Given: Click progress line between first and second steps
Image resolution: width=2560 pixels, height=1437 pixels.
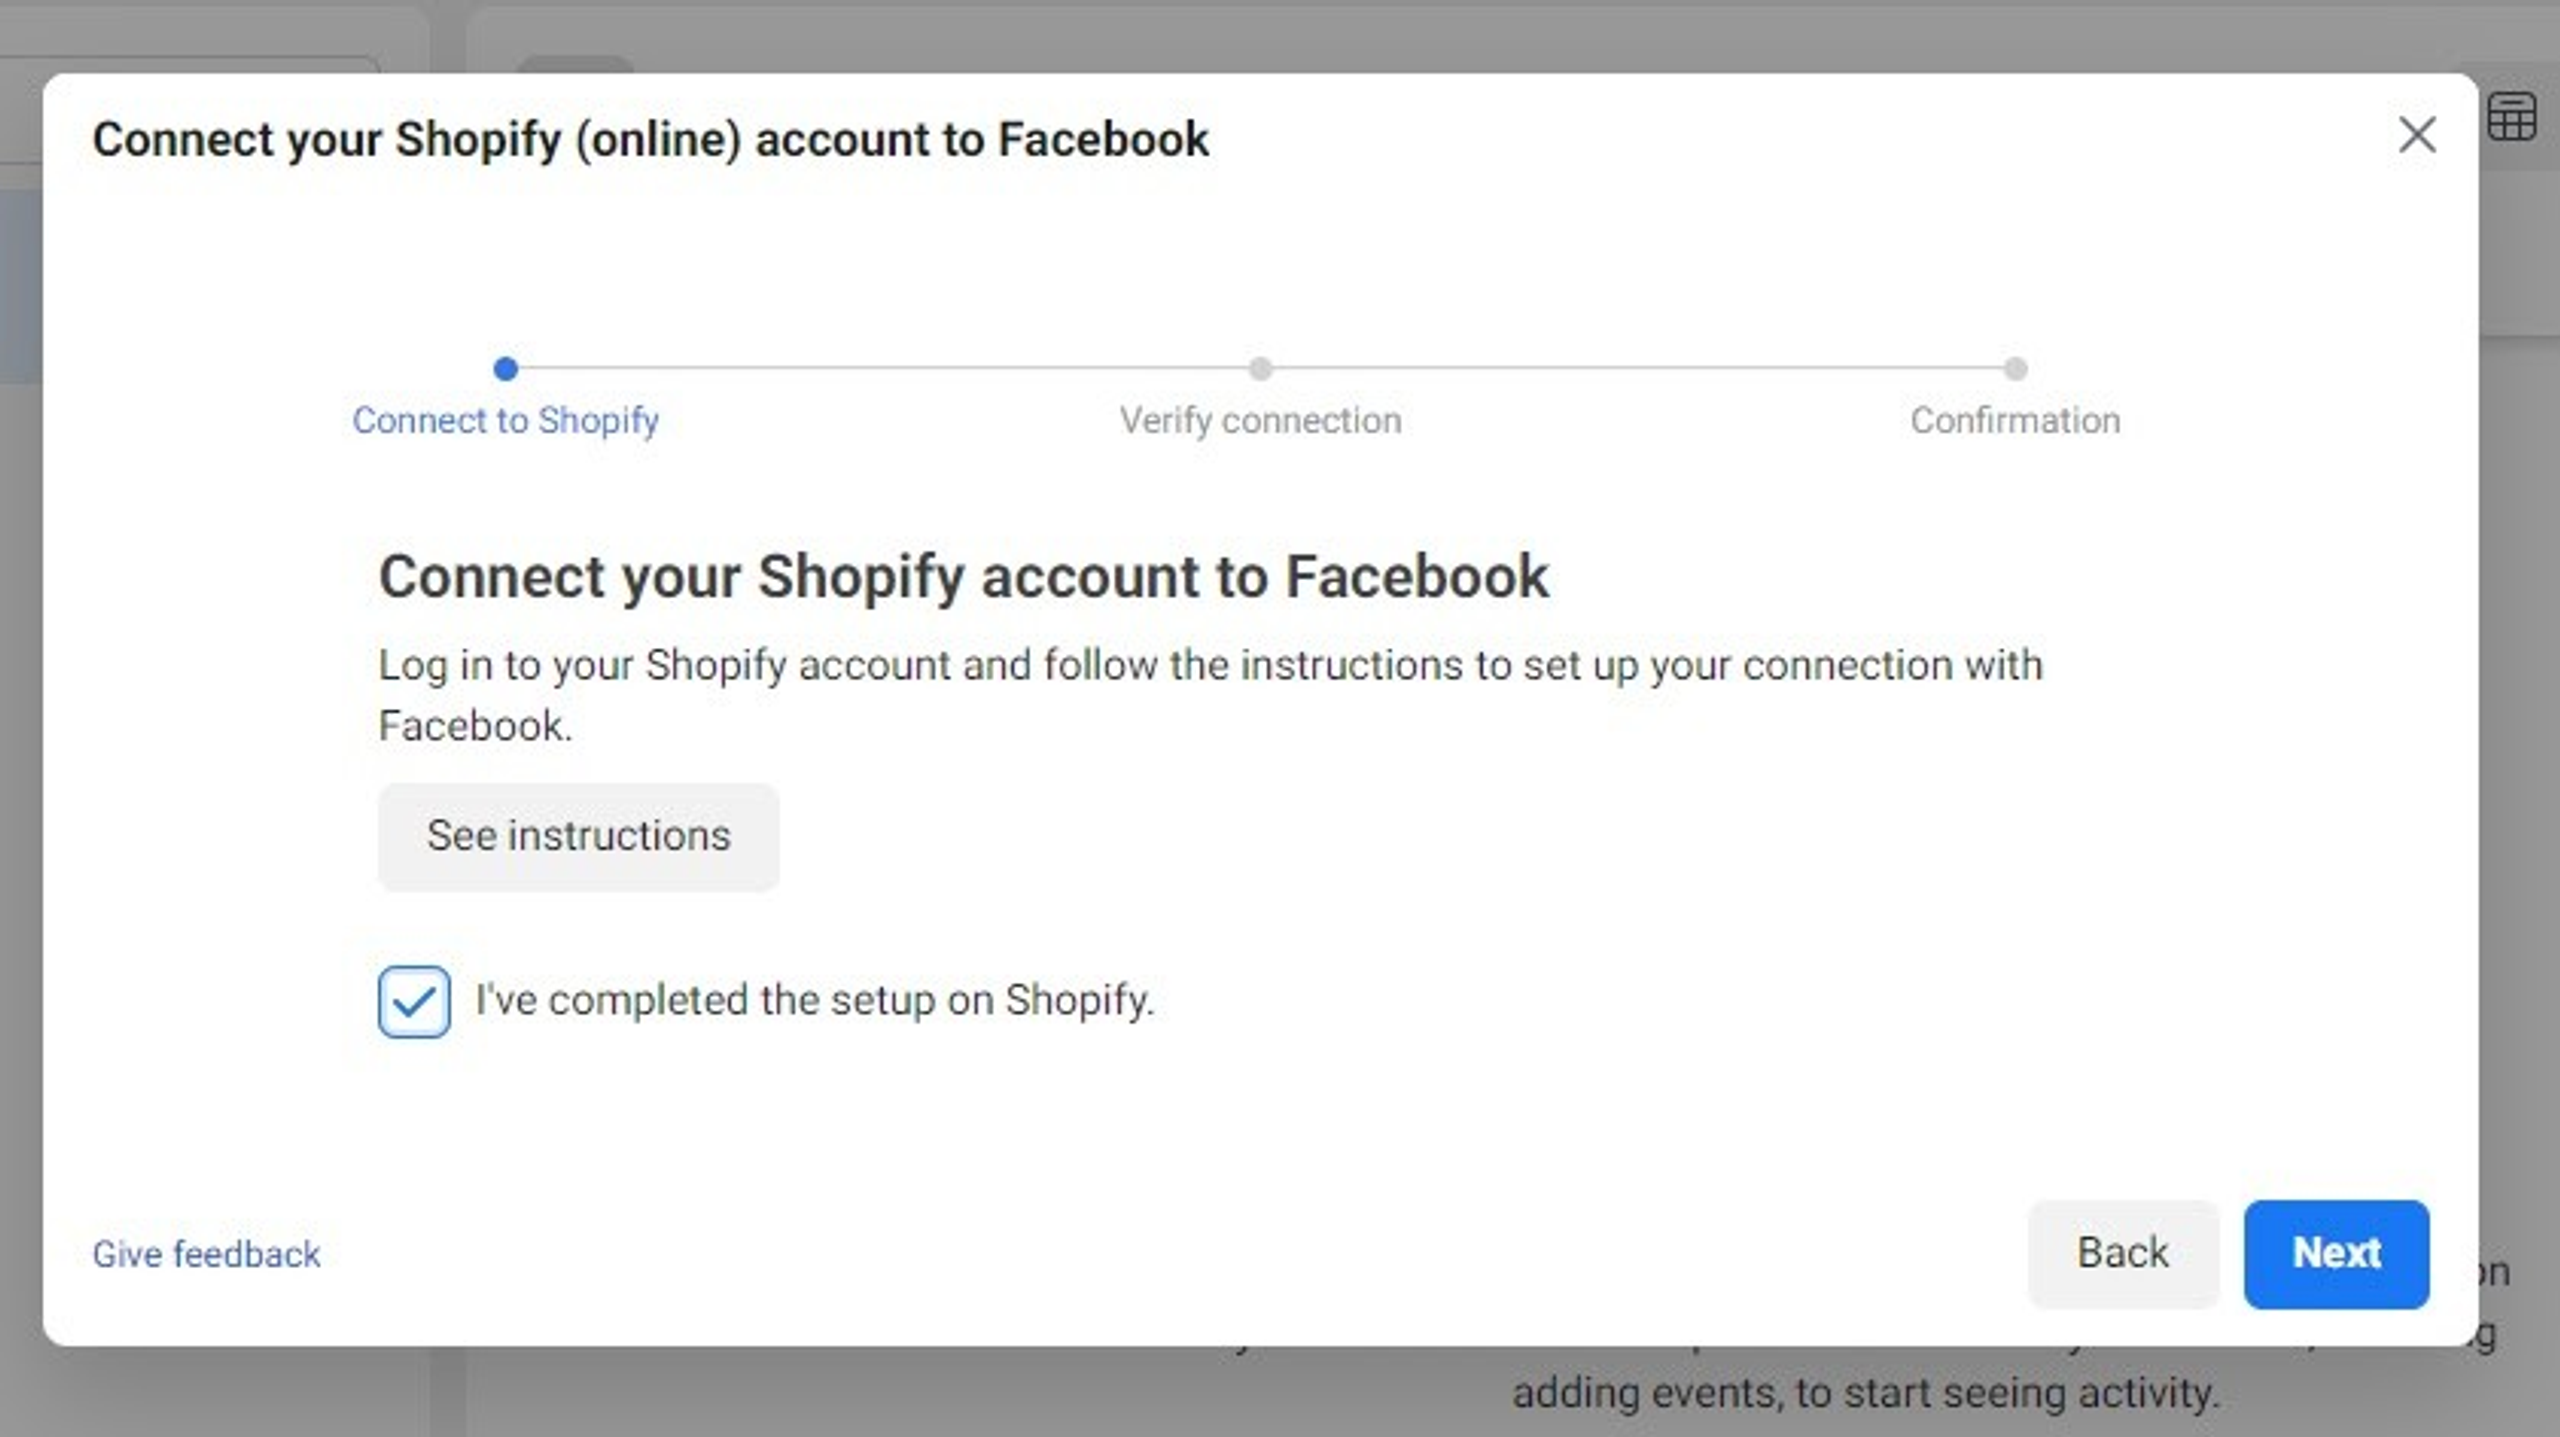Looking at the screenshot, I should point(883,368).
